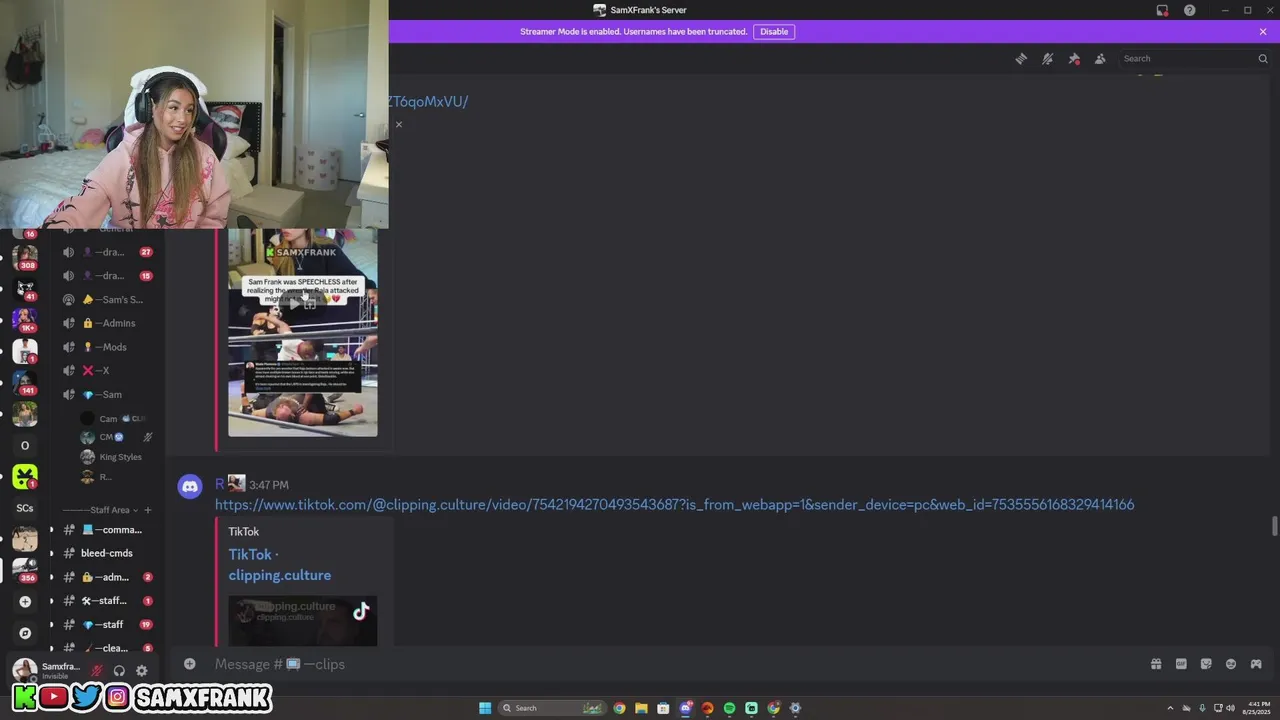The image size is (1280, 720).
Task: Click the Discord avatar of the 3:47 PM message
Action: coord(189,487)
